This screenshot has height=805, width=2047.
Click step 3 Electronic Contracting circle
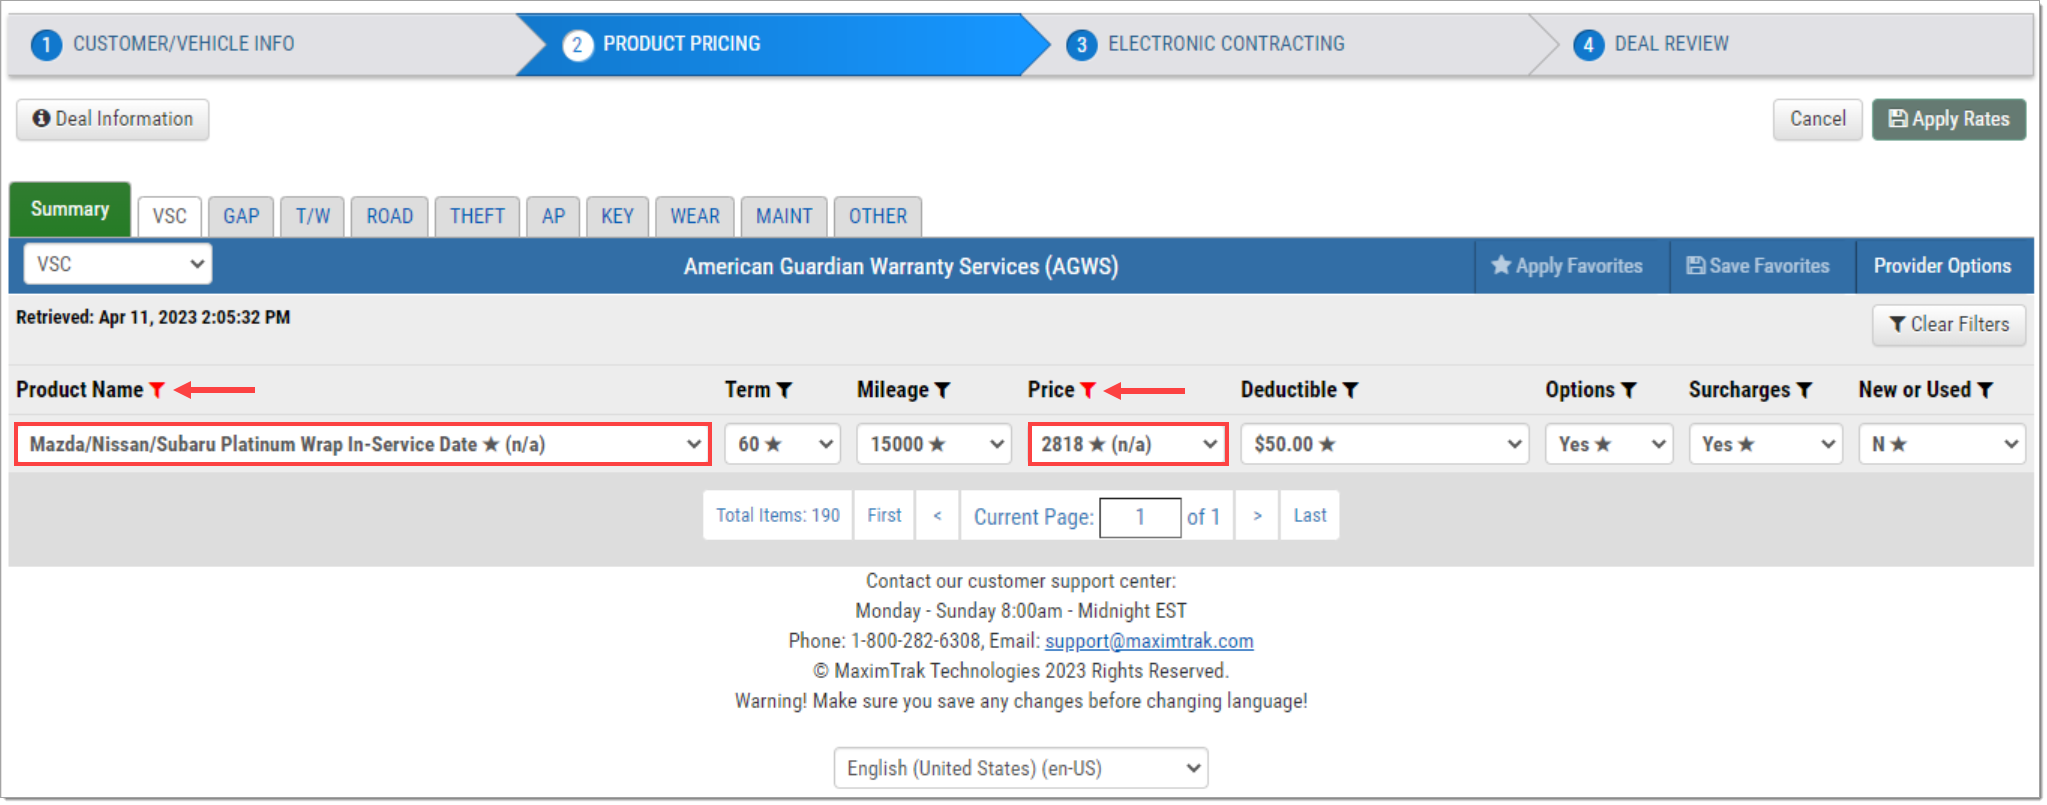[1081, 45]
